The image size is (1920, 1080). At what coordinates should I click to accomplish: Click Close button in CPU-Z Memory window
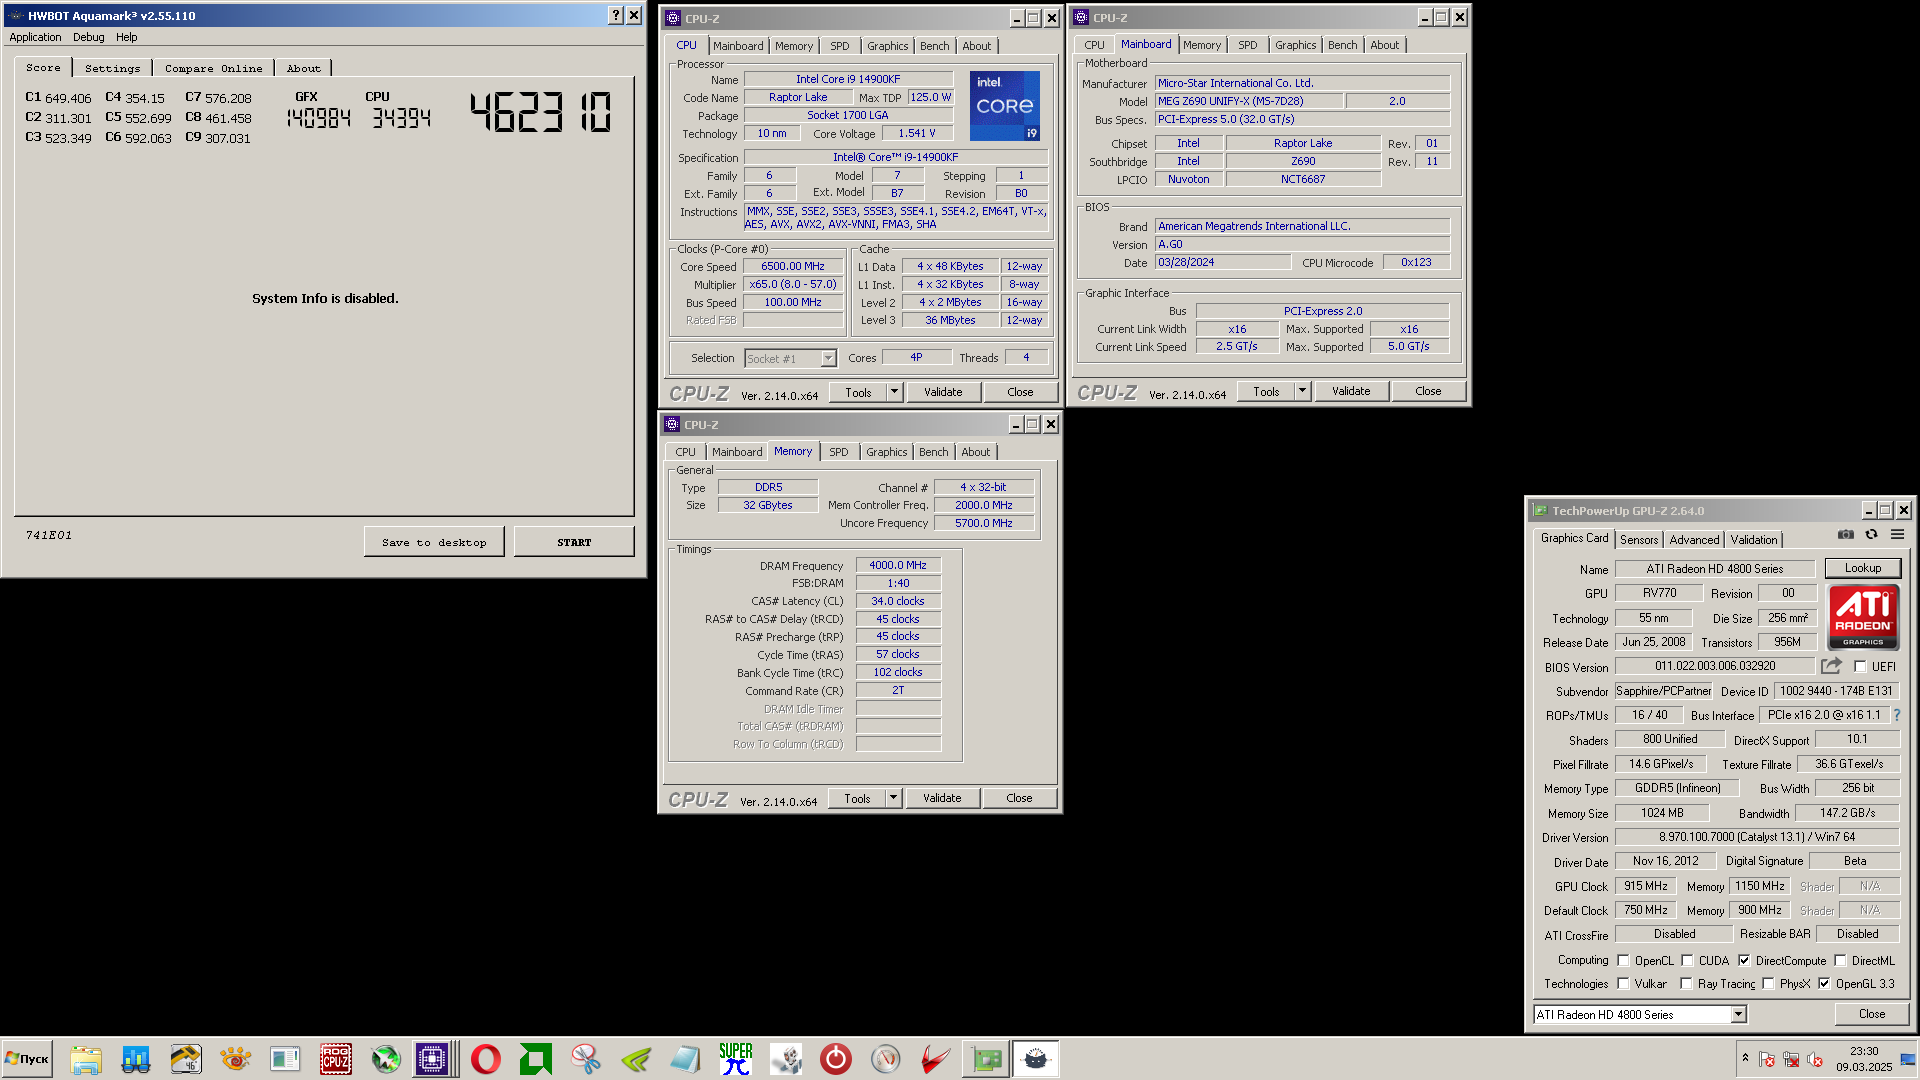[x=1019, y=798]
